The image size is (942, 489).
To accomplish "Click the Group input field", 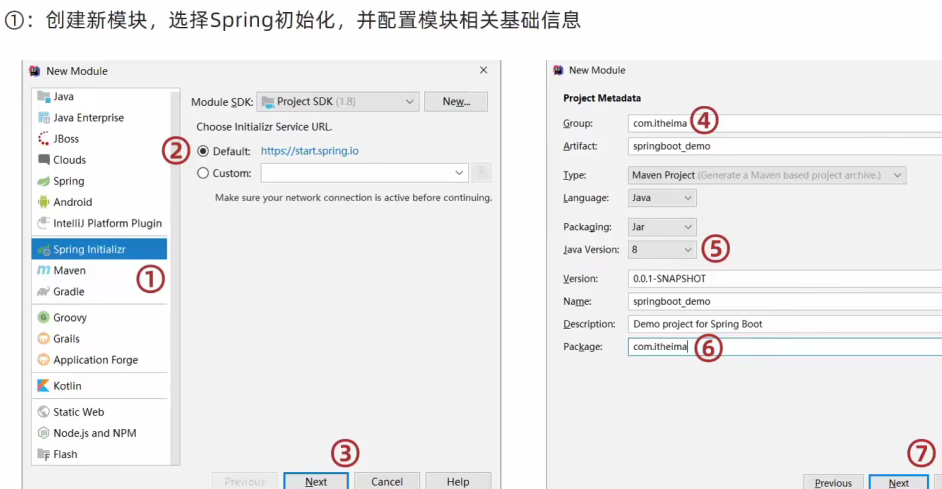I will (785, 123).
